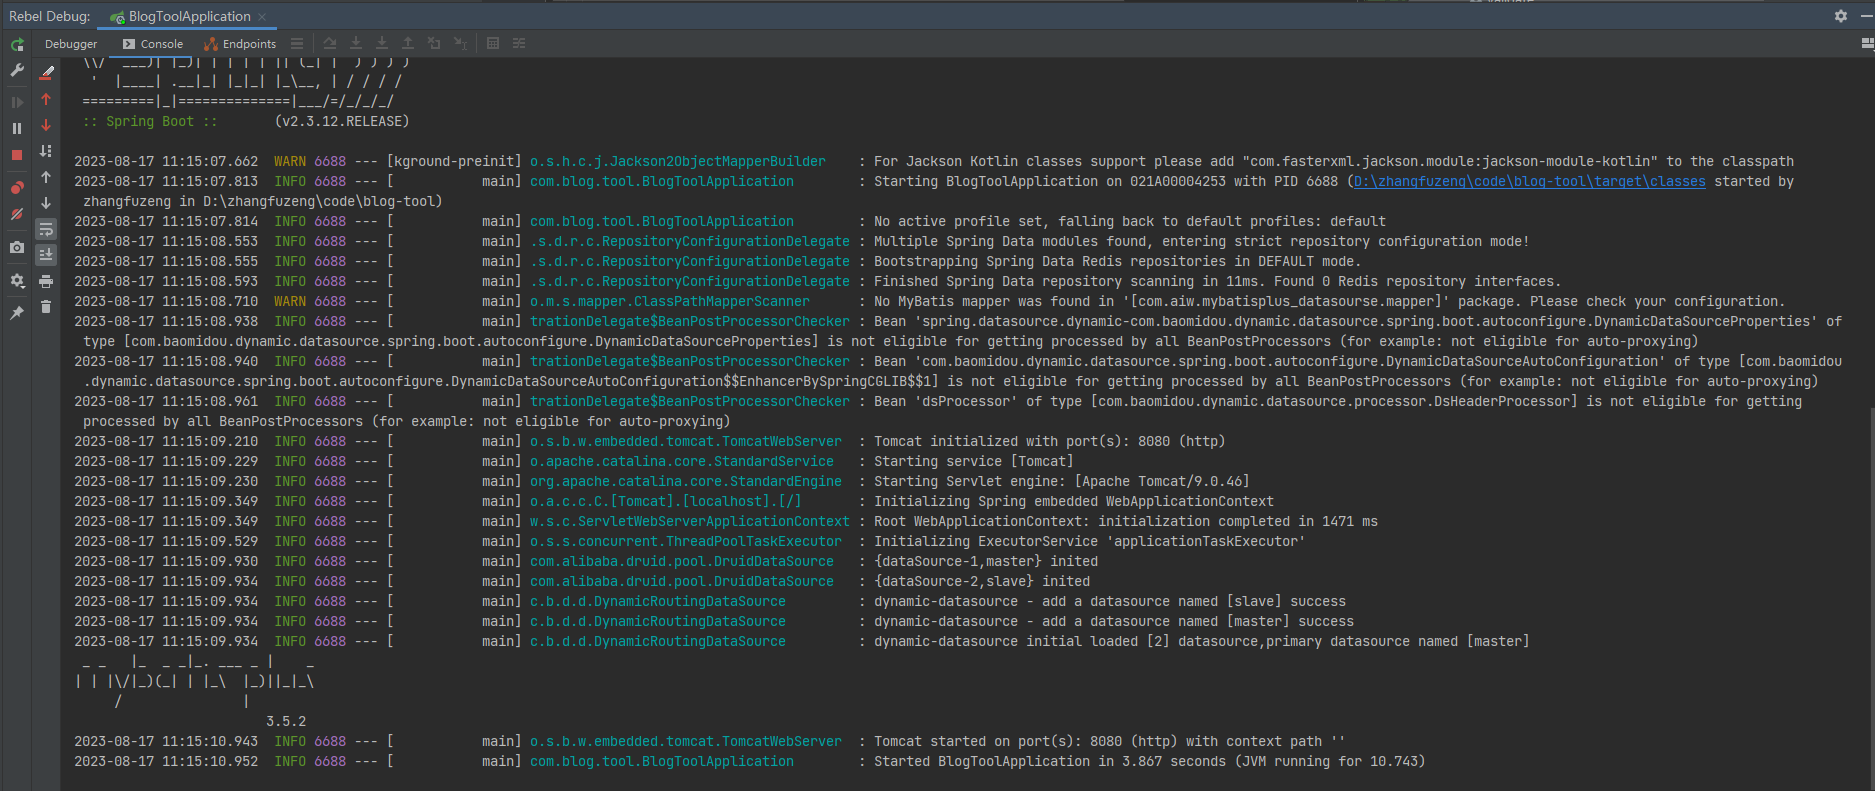This screenshot has width=1875, height=791.
Task: Click 'add a datasource named [slave] success' line
Action: 1110,601
